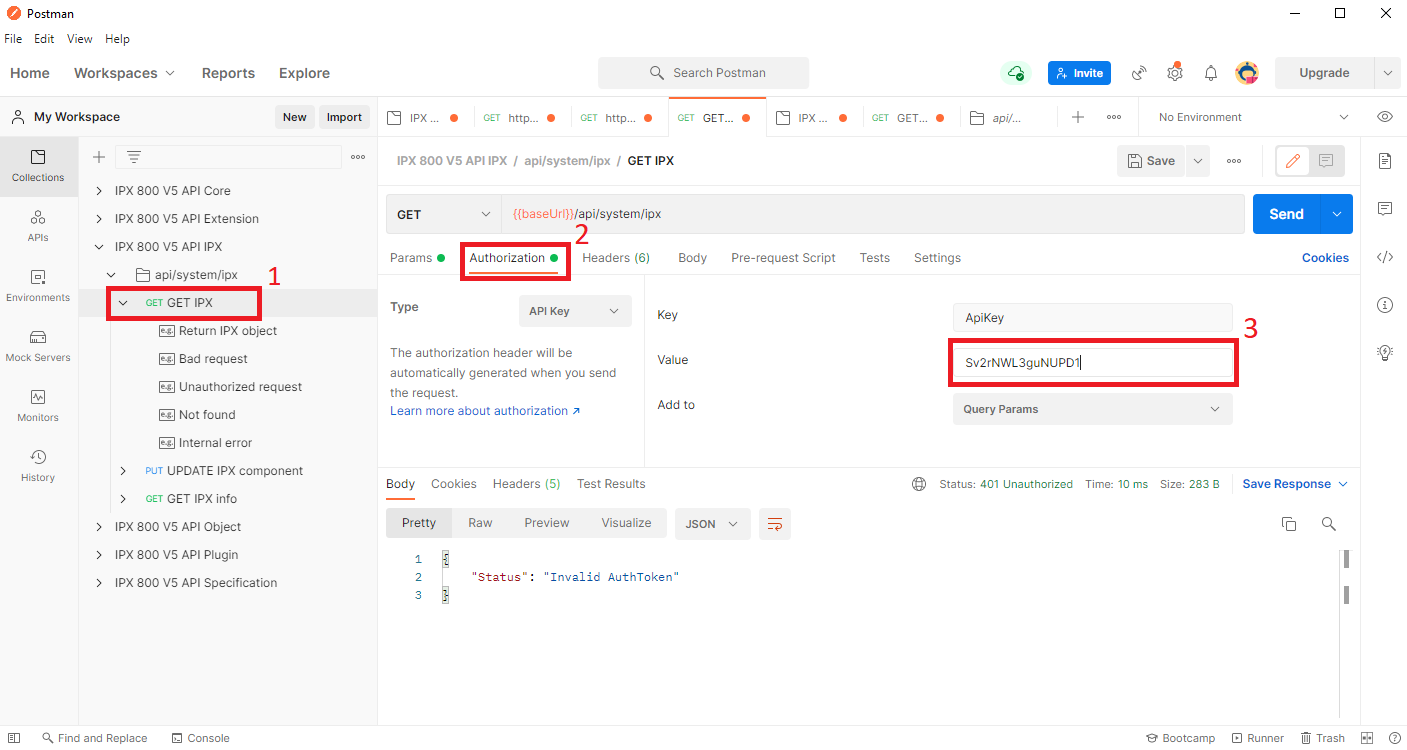Click the Invite button
The height and width of the screenshot is (750, 1407).
(1079, 73)
